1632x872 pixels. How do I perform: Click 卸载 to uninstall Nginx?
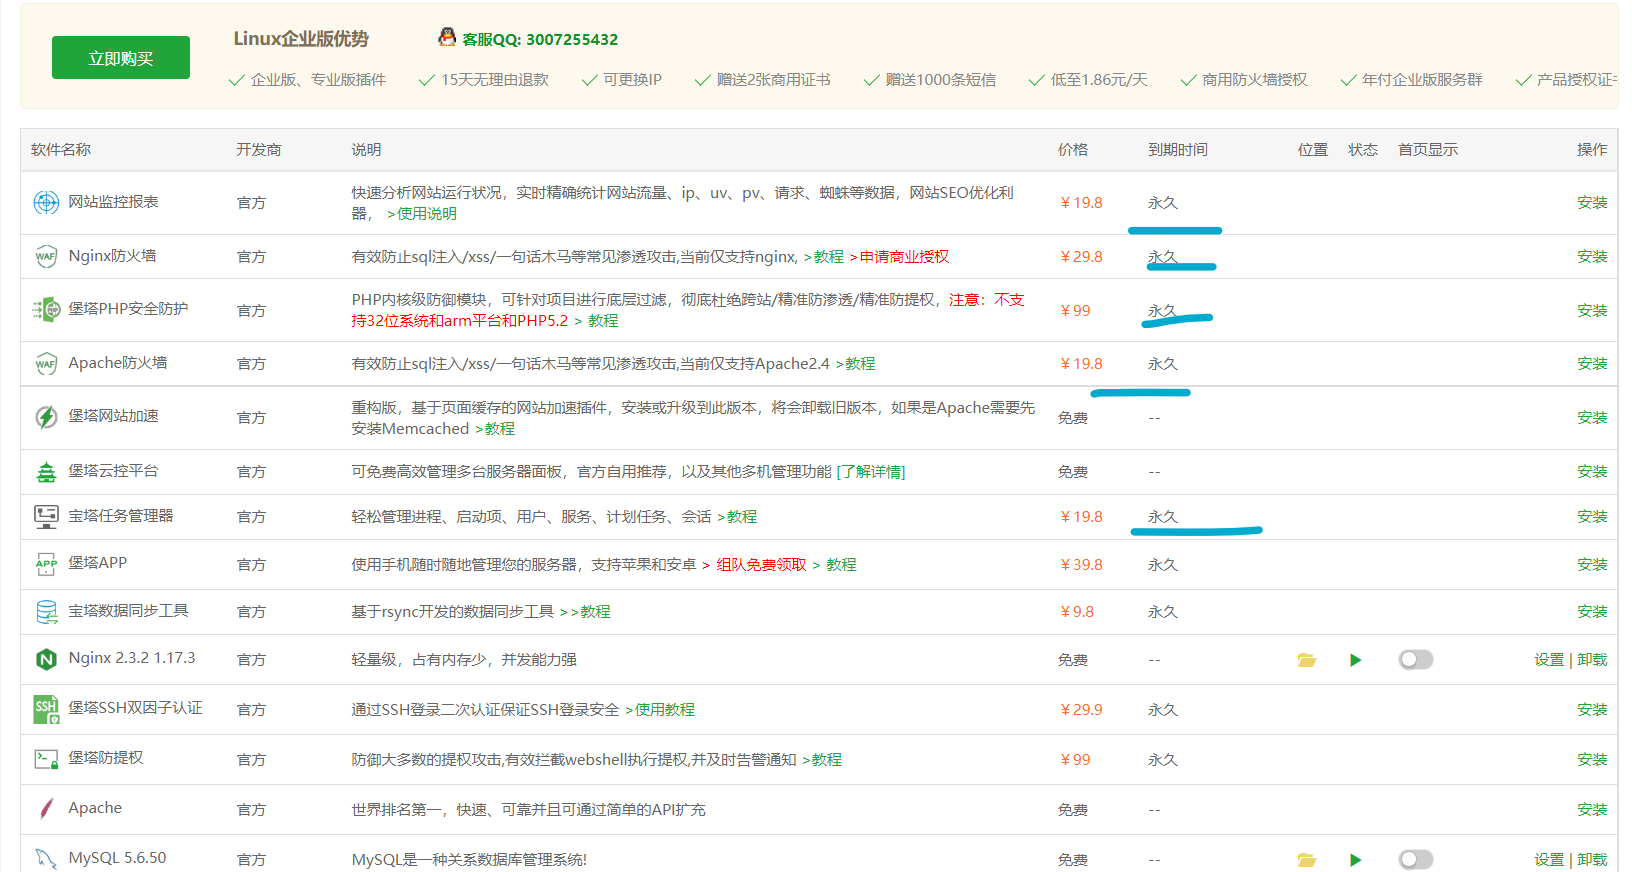[1592, 660]
